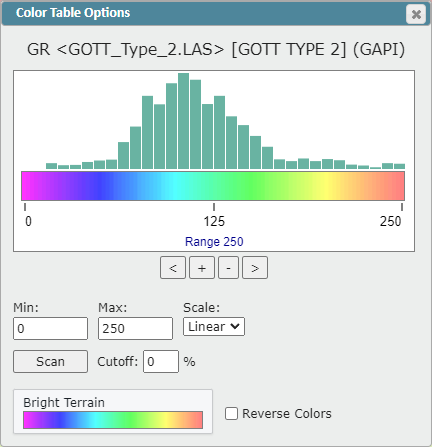The height and width of the screenshot is (447, 432).
Task: Open the Bright Terrain color table selector
Action: coord(113,411)
